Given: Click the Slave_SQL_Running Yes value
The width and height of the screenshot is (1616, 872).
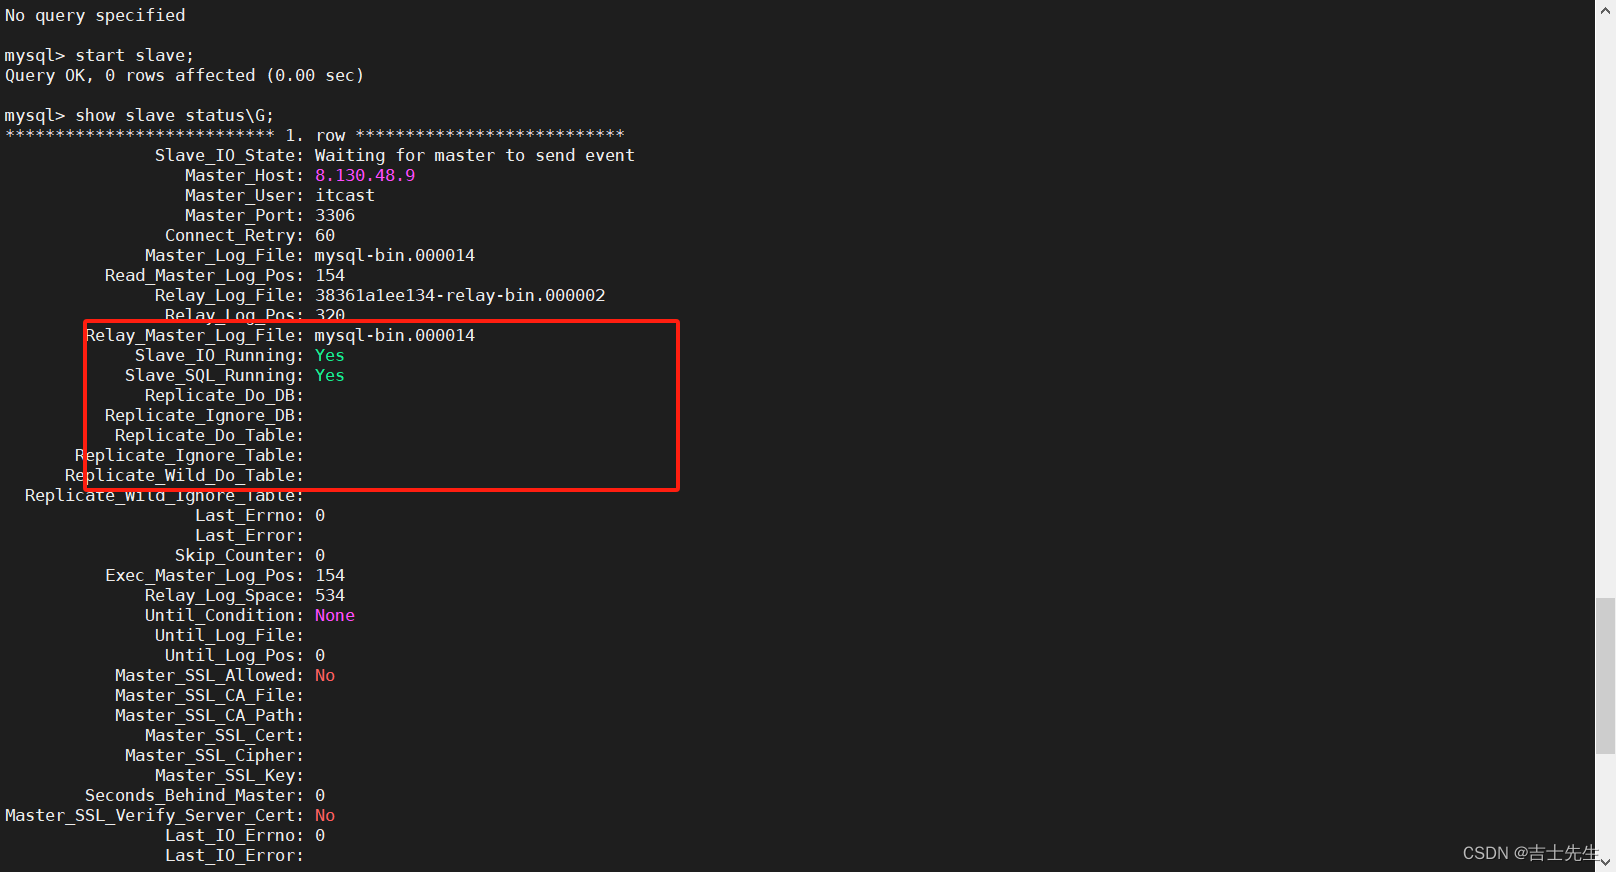Looking at the screenshot, I should click(330, 376).
